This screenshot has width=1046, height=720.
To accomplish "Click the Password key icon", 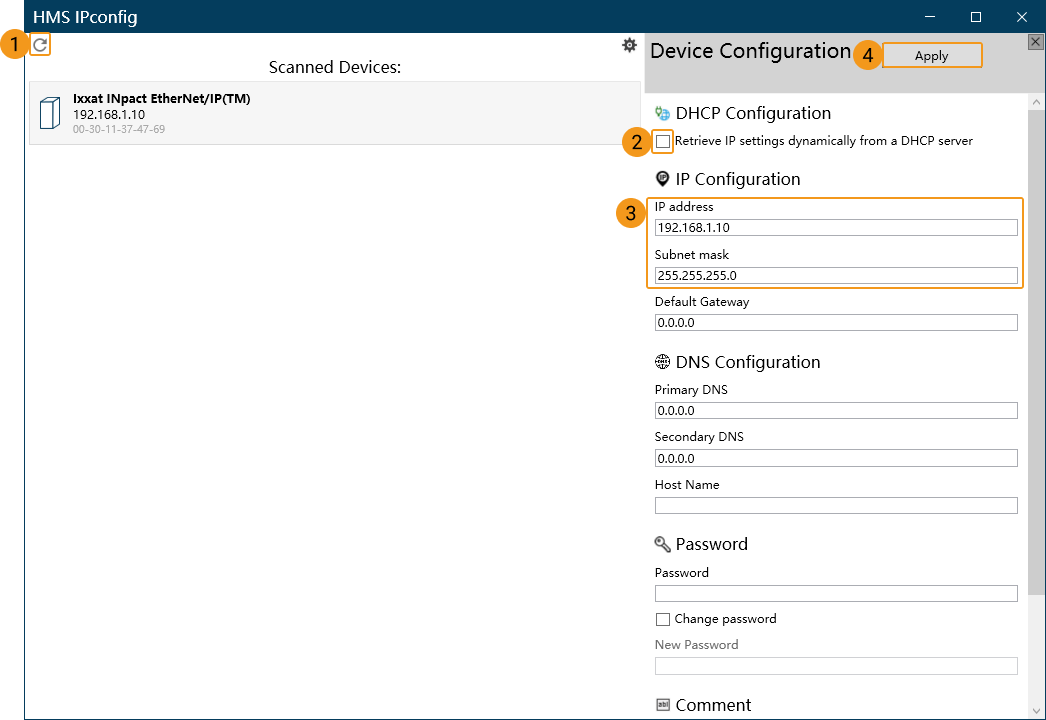I will 662,544.
